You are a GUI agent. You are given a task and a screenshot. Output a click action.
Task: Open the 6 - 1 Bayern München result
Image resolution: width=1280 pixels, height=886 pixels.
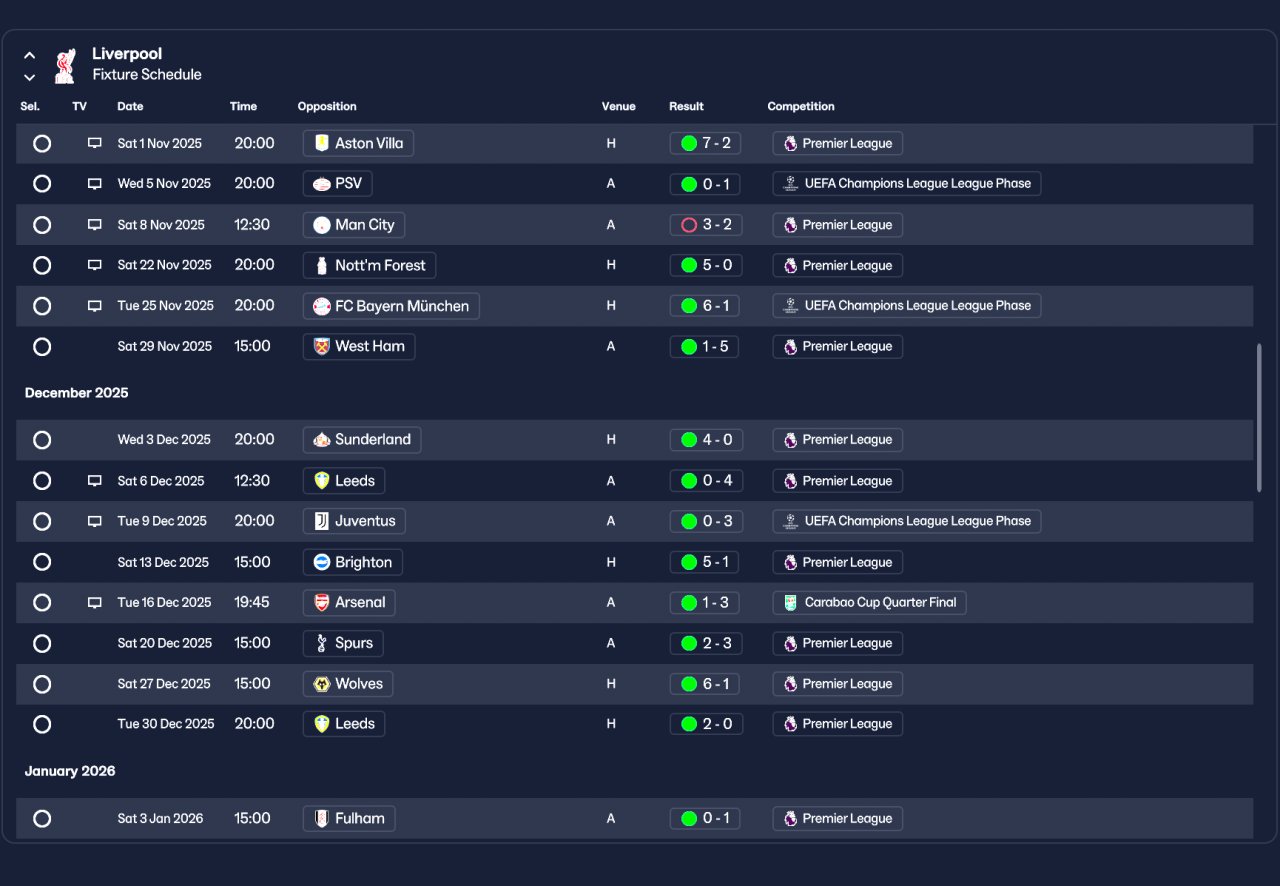tap(704, 306)
